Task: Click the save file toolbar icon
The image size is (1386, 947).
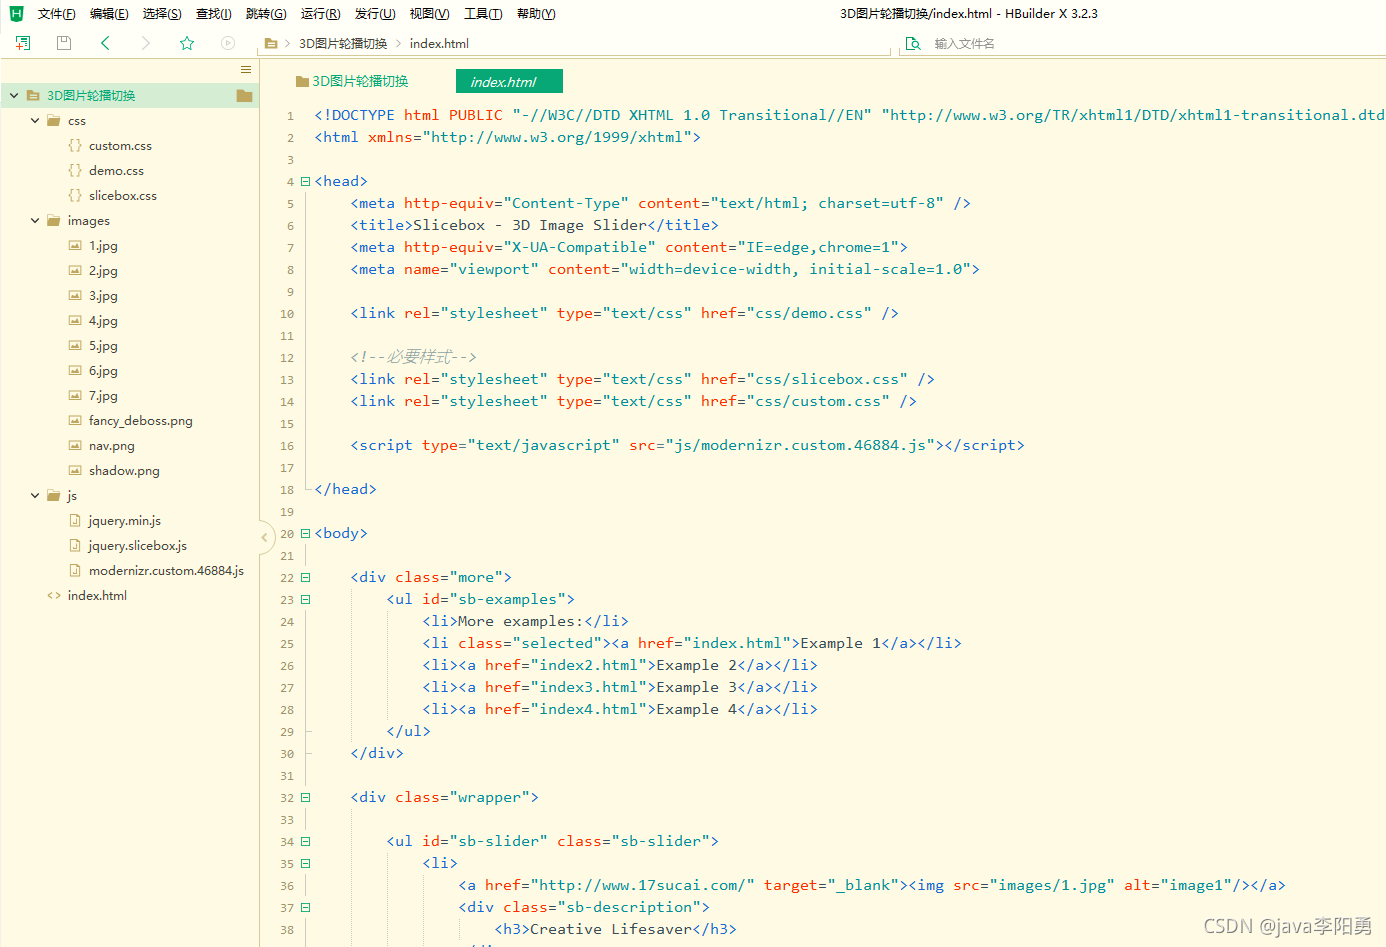Action: (64, 43)
